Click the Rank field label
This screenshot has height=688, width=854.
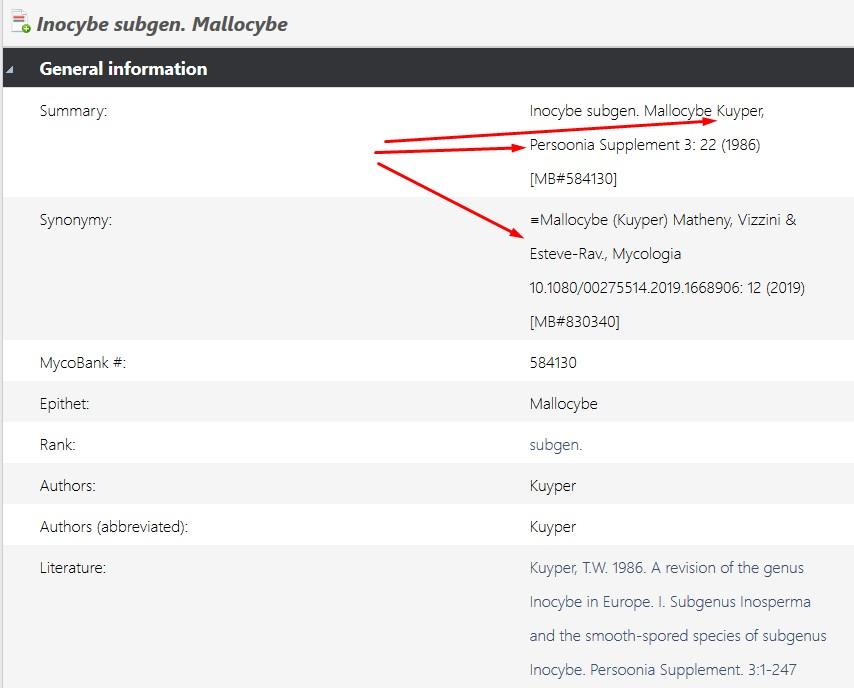[x=57, y=445]
